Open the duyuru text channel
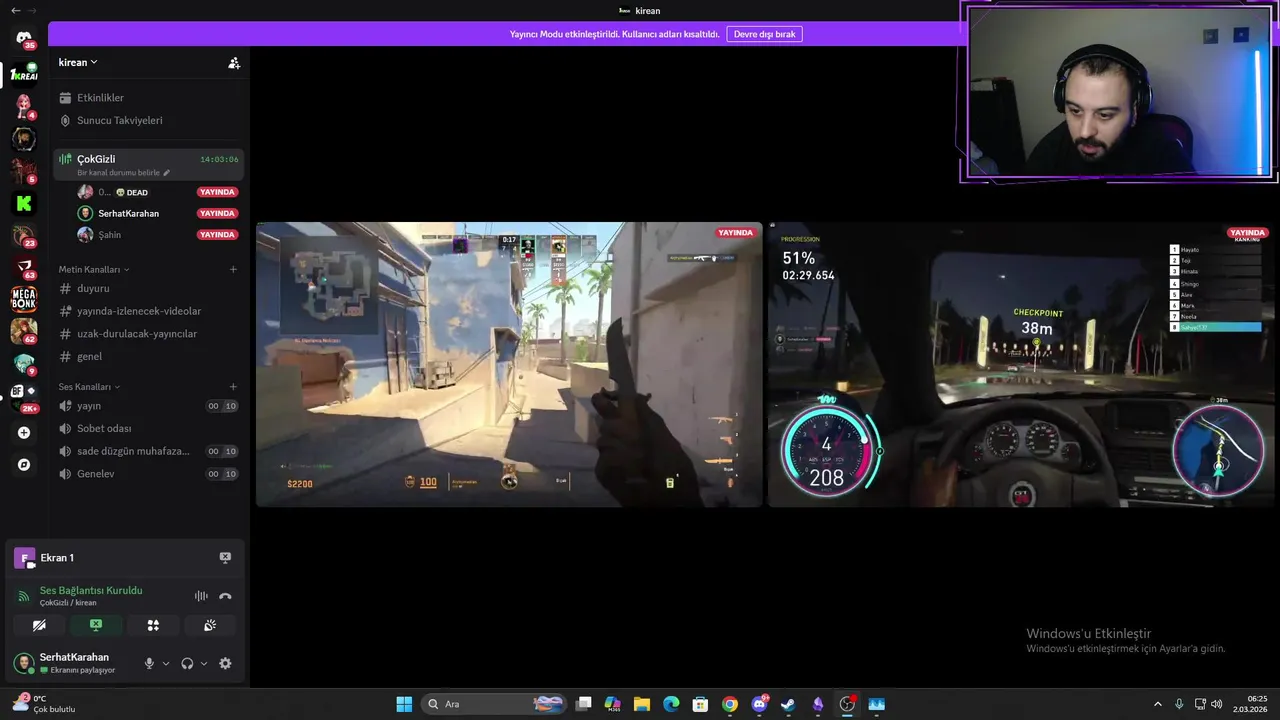 (x=148, y=288)
